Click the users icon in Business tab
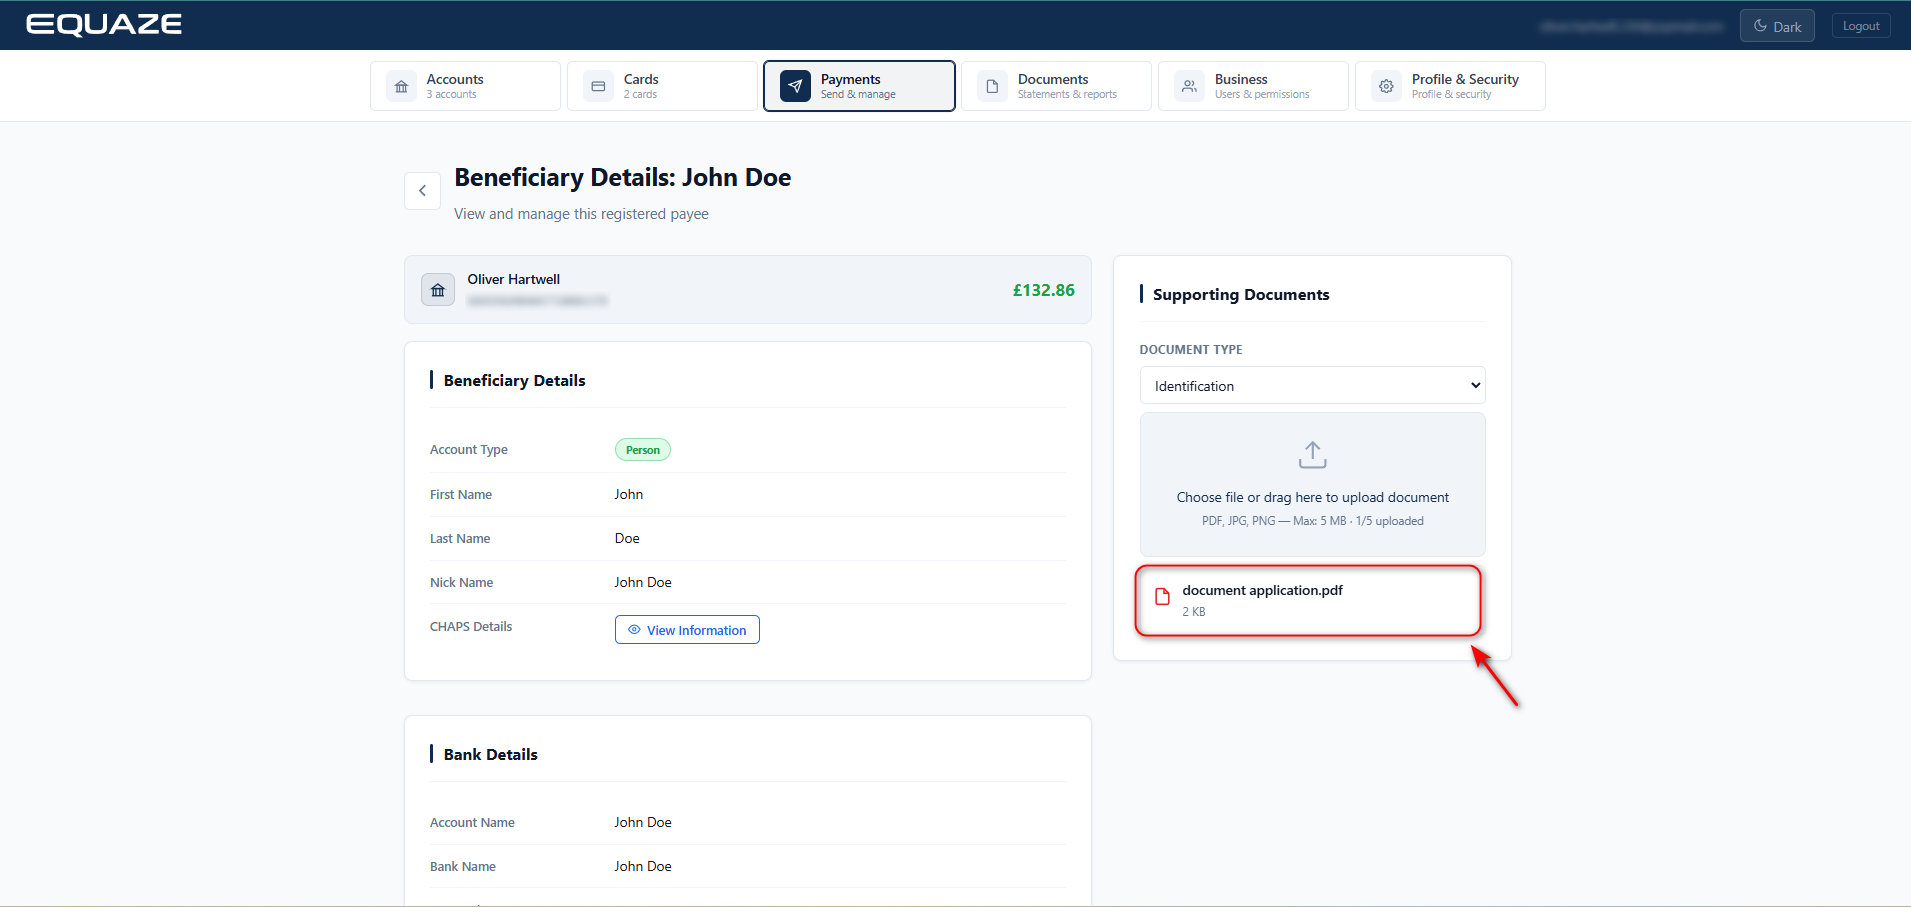Screen dimensions: 1911x907 (x=1189, y=86)
